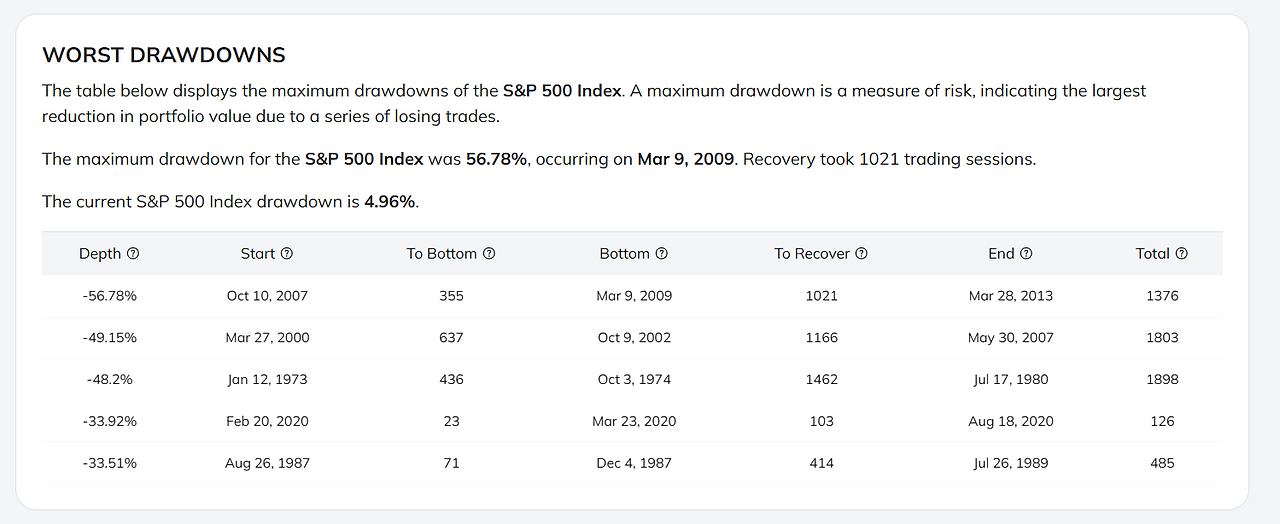
Task: Show the To Bottom header help icon
Action: coord(489,254)
